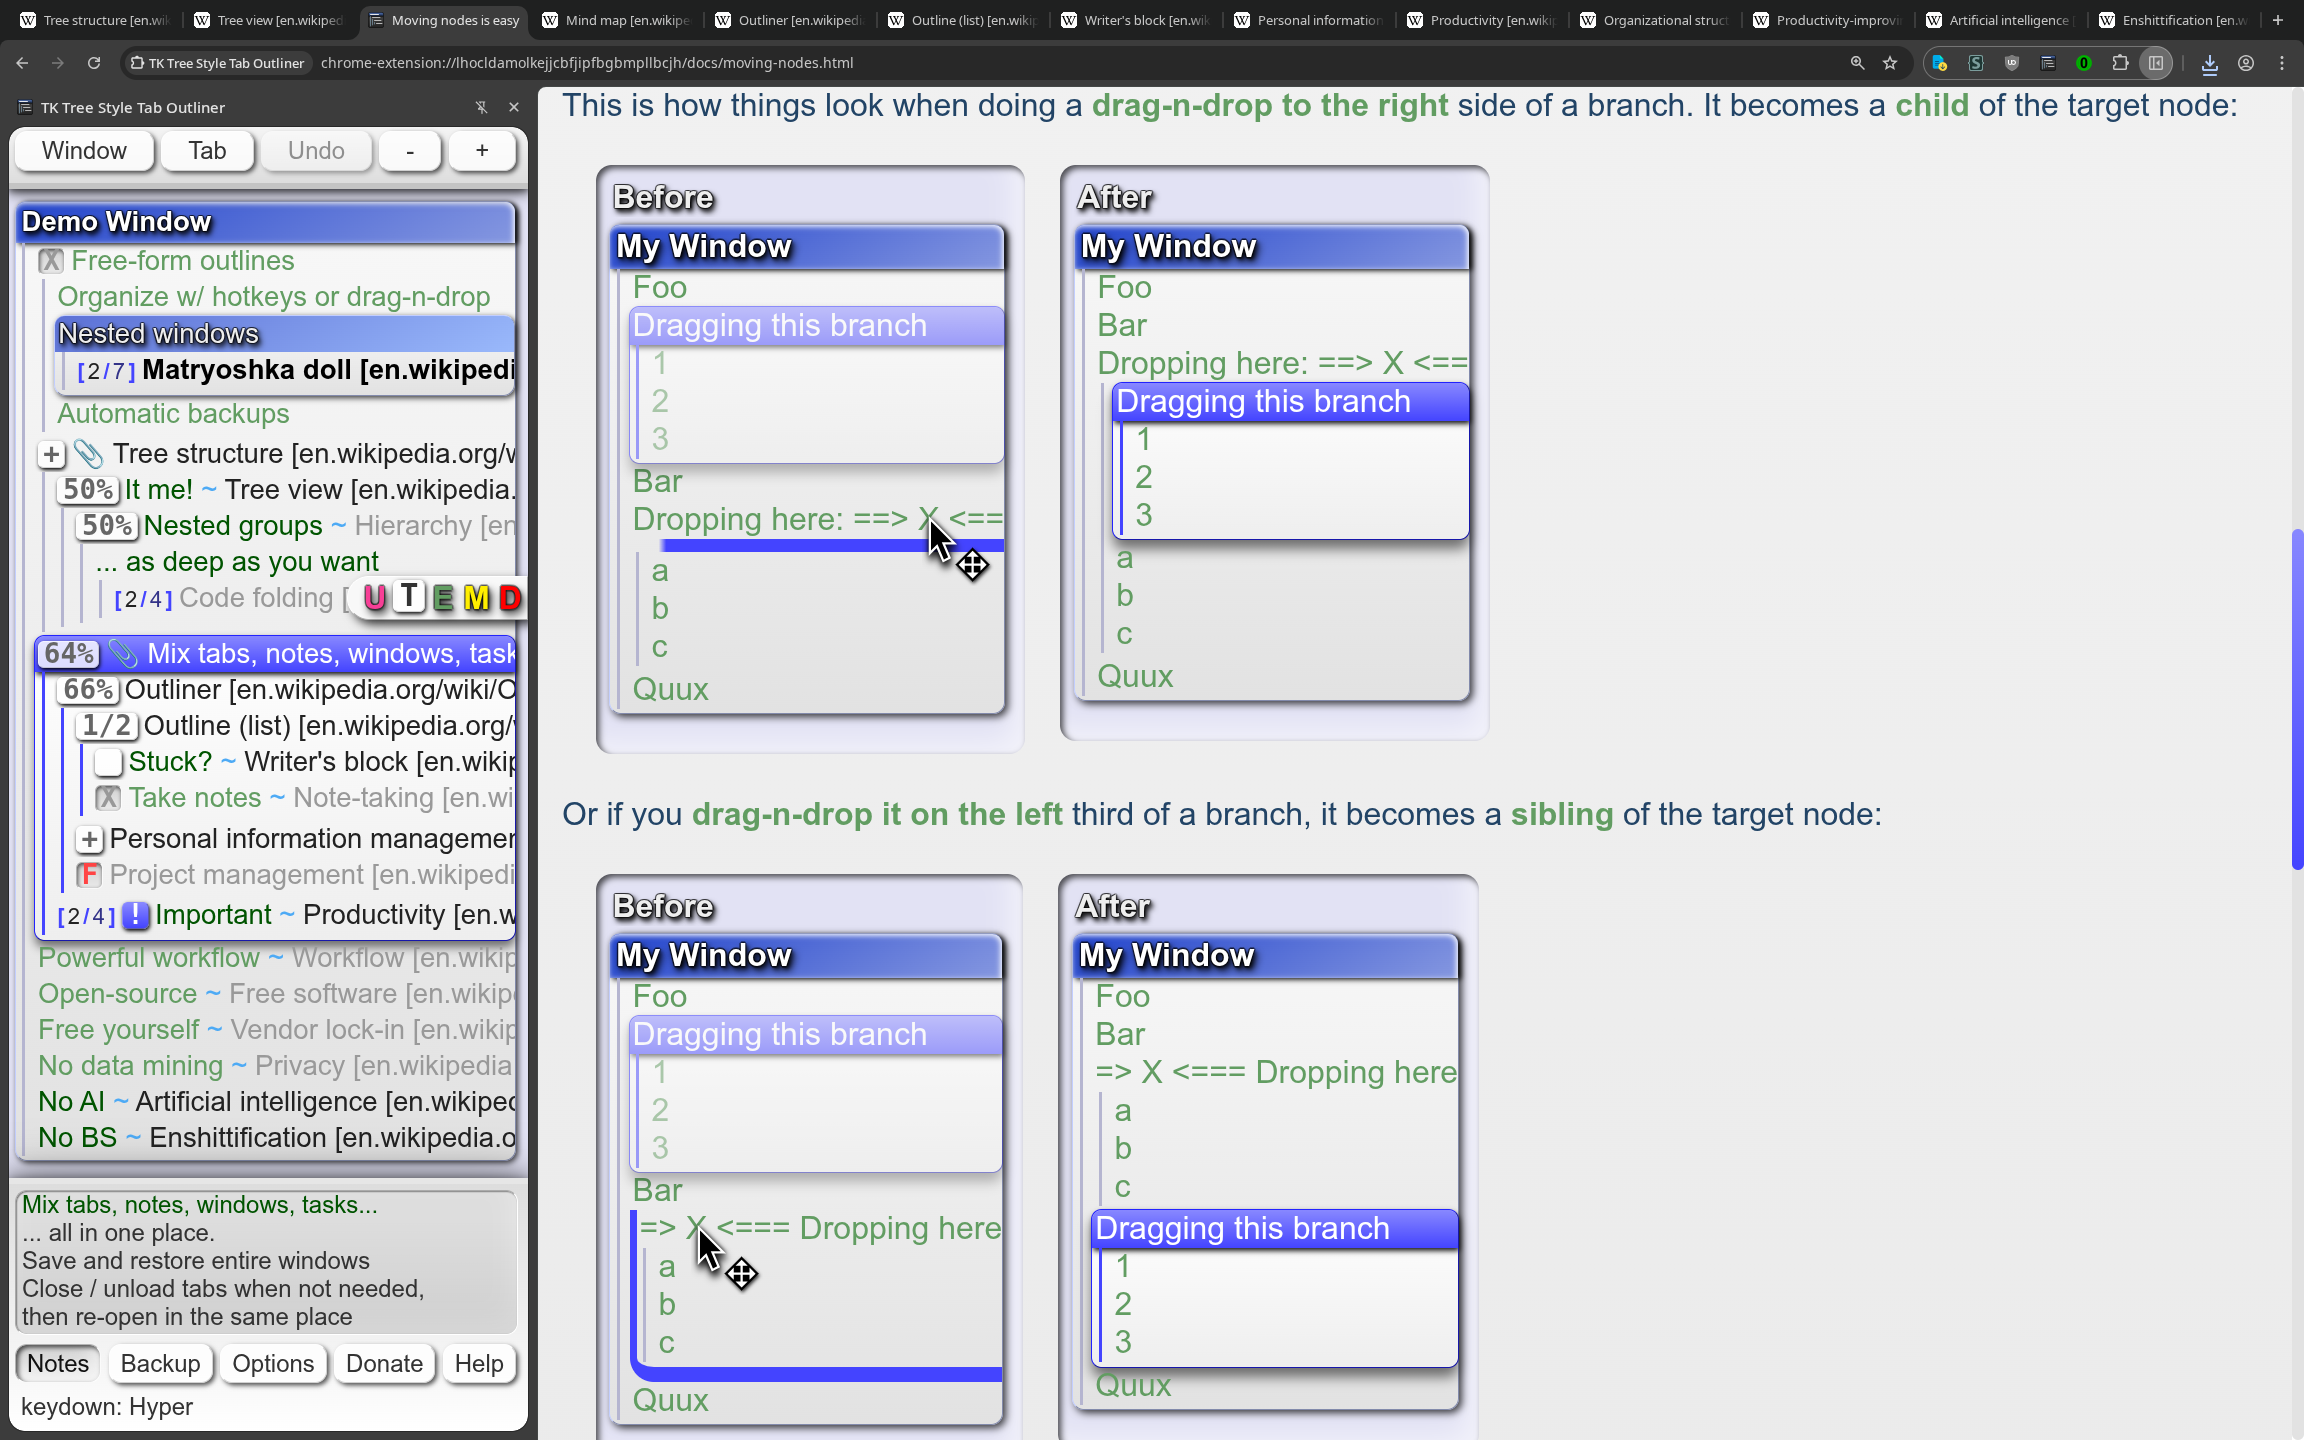Expand the Personal information management node
This screenshot has width=2304, height=1440.
[89, 839]
